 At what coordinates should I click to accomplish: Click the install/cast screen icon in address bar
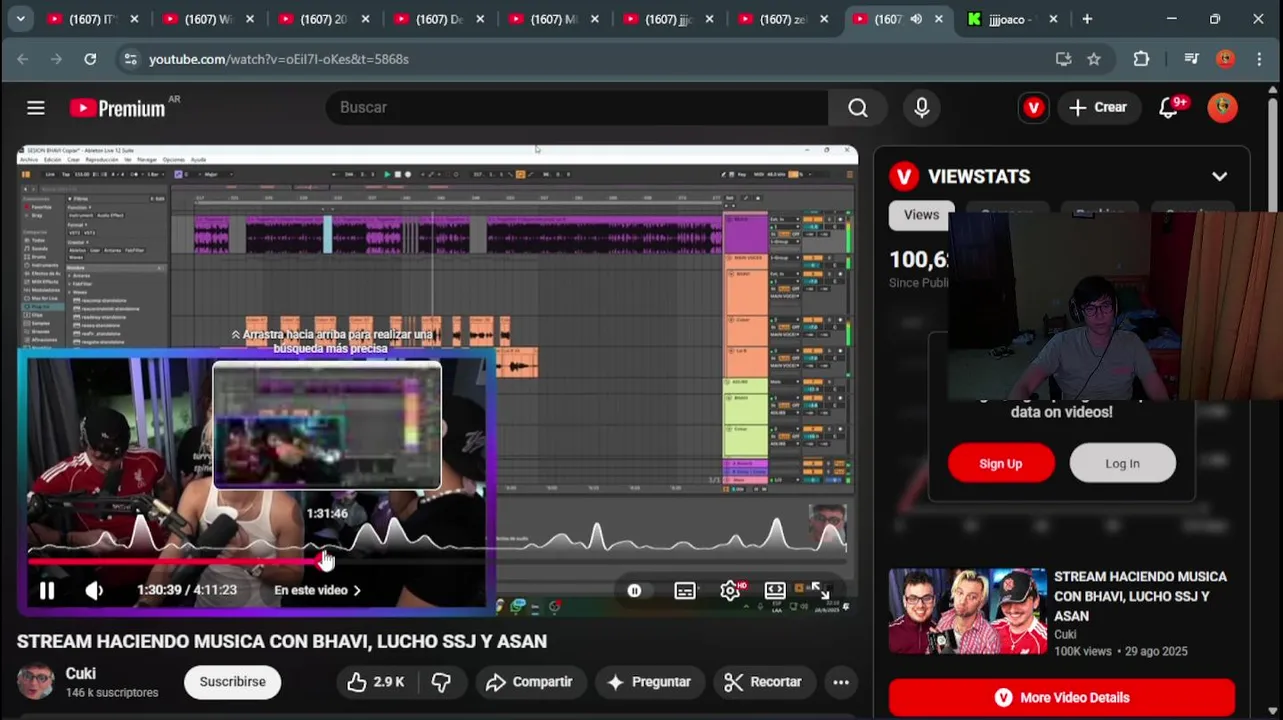pos(1063,59)
